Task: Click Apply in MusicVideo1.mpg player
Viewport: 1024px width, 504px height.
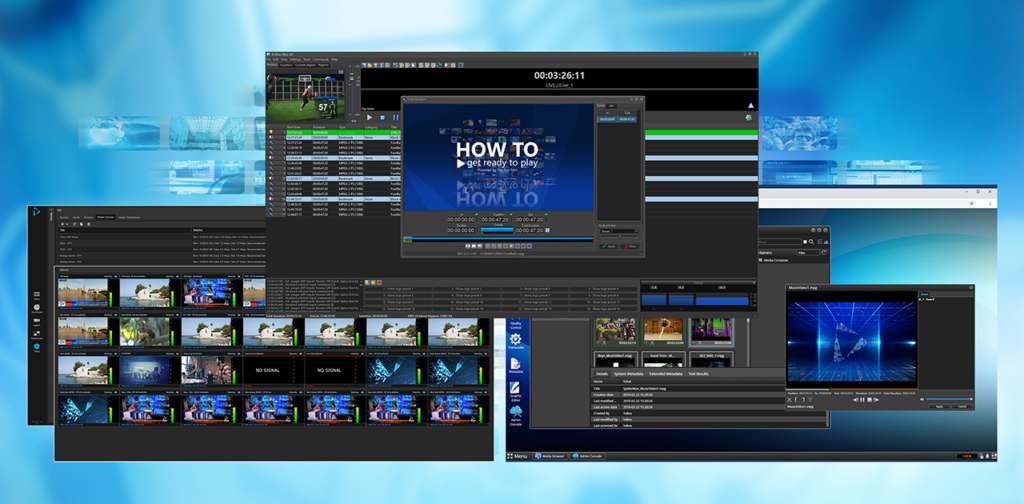Action: (x=939, y=407)
